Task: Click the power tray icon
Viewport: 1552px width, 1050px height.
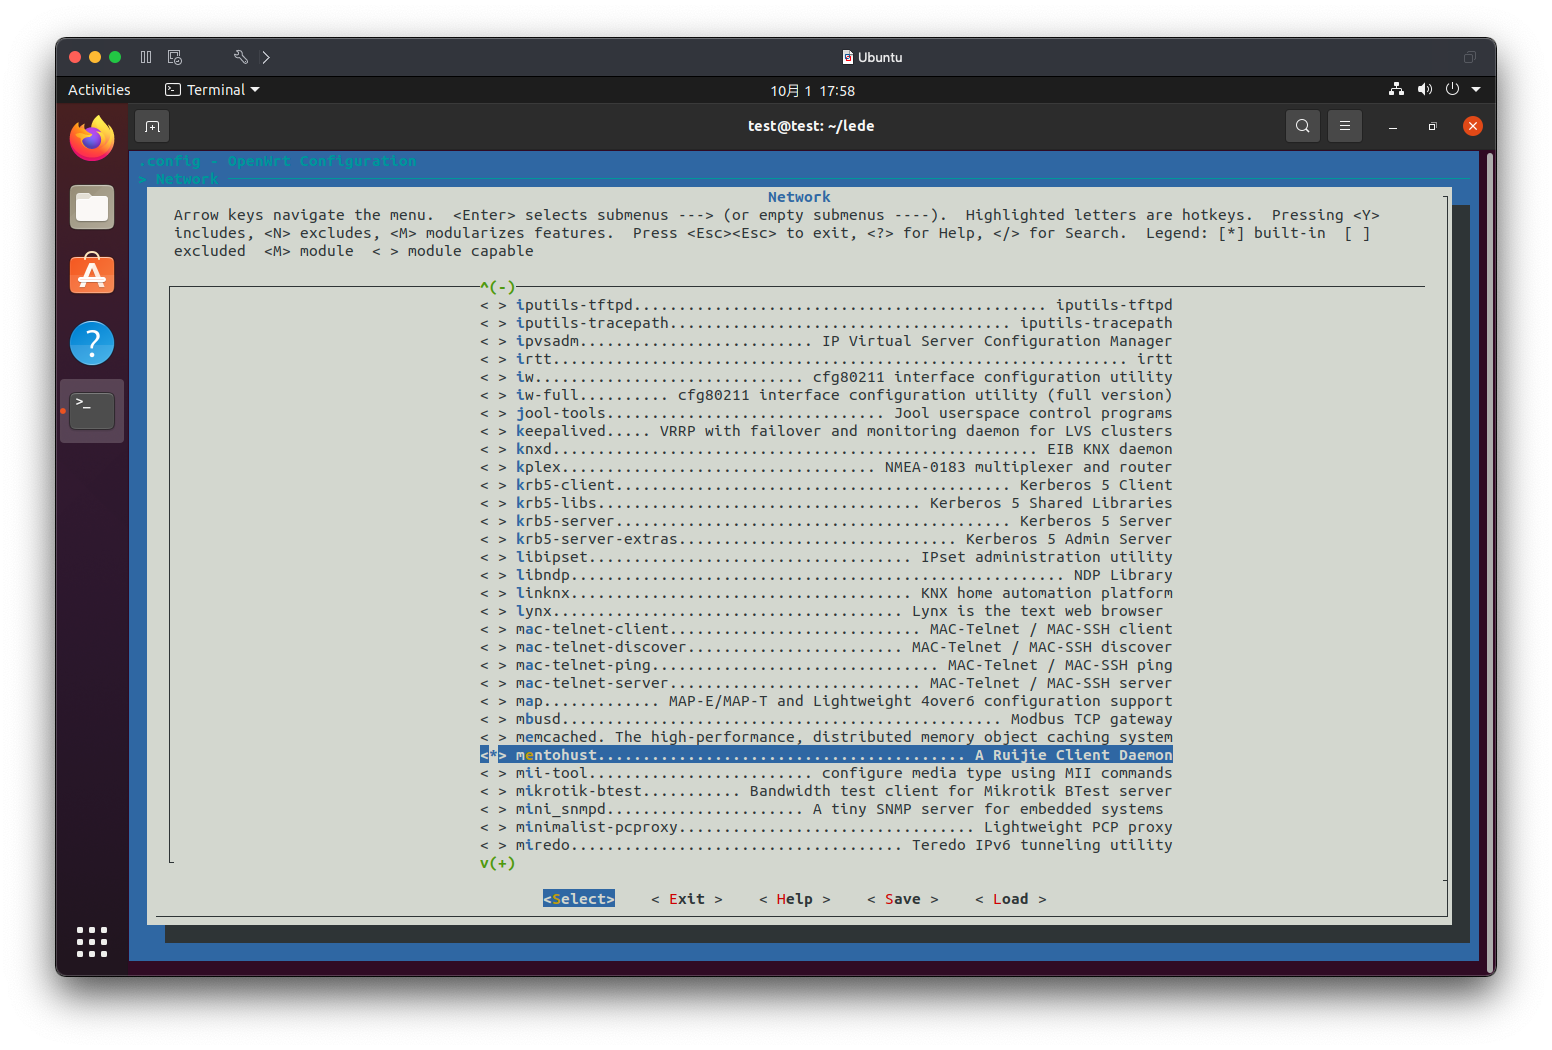Action: point(1452,89)
